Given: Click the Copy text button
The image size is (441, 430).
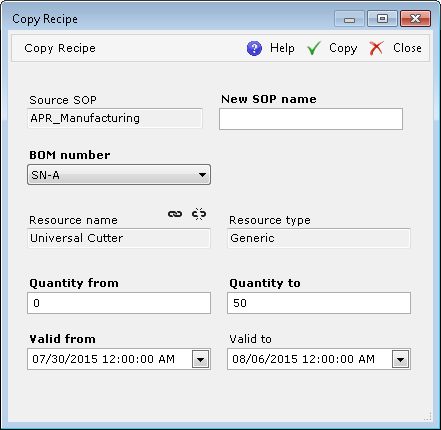Looking at the screenshot, I should (x=343, y=48).
